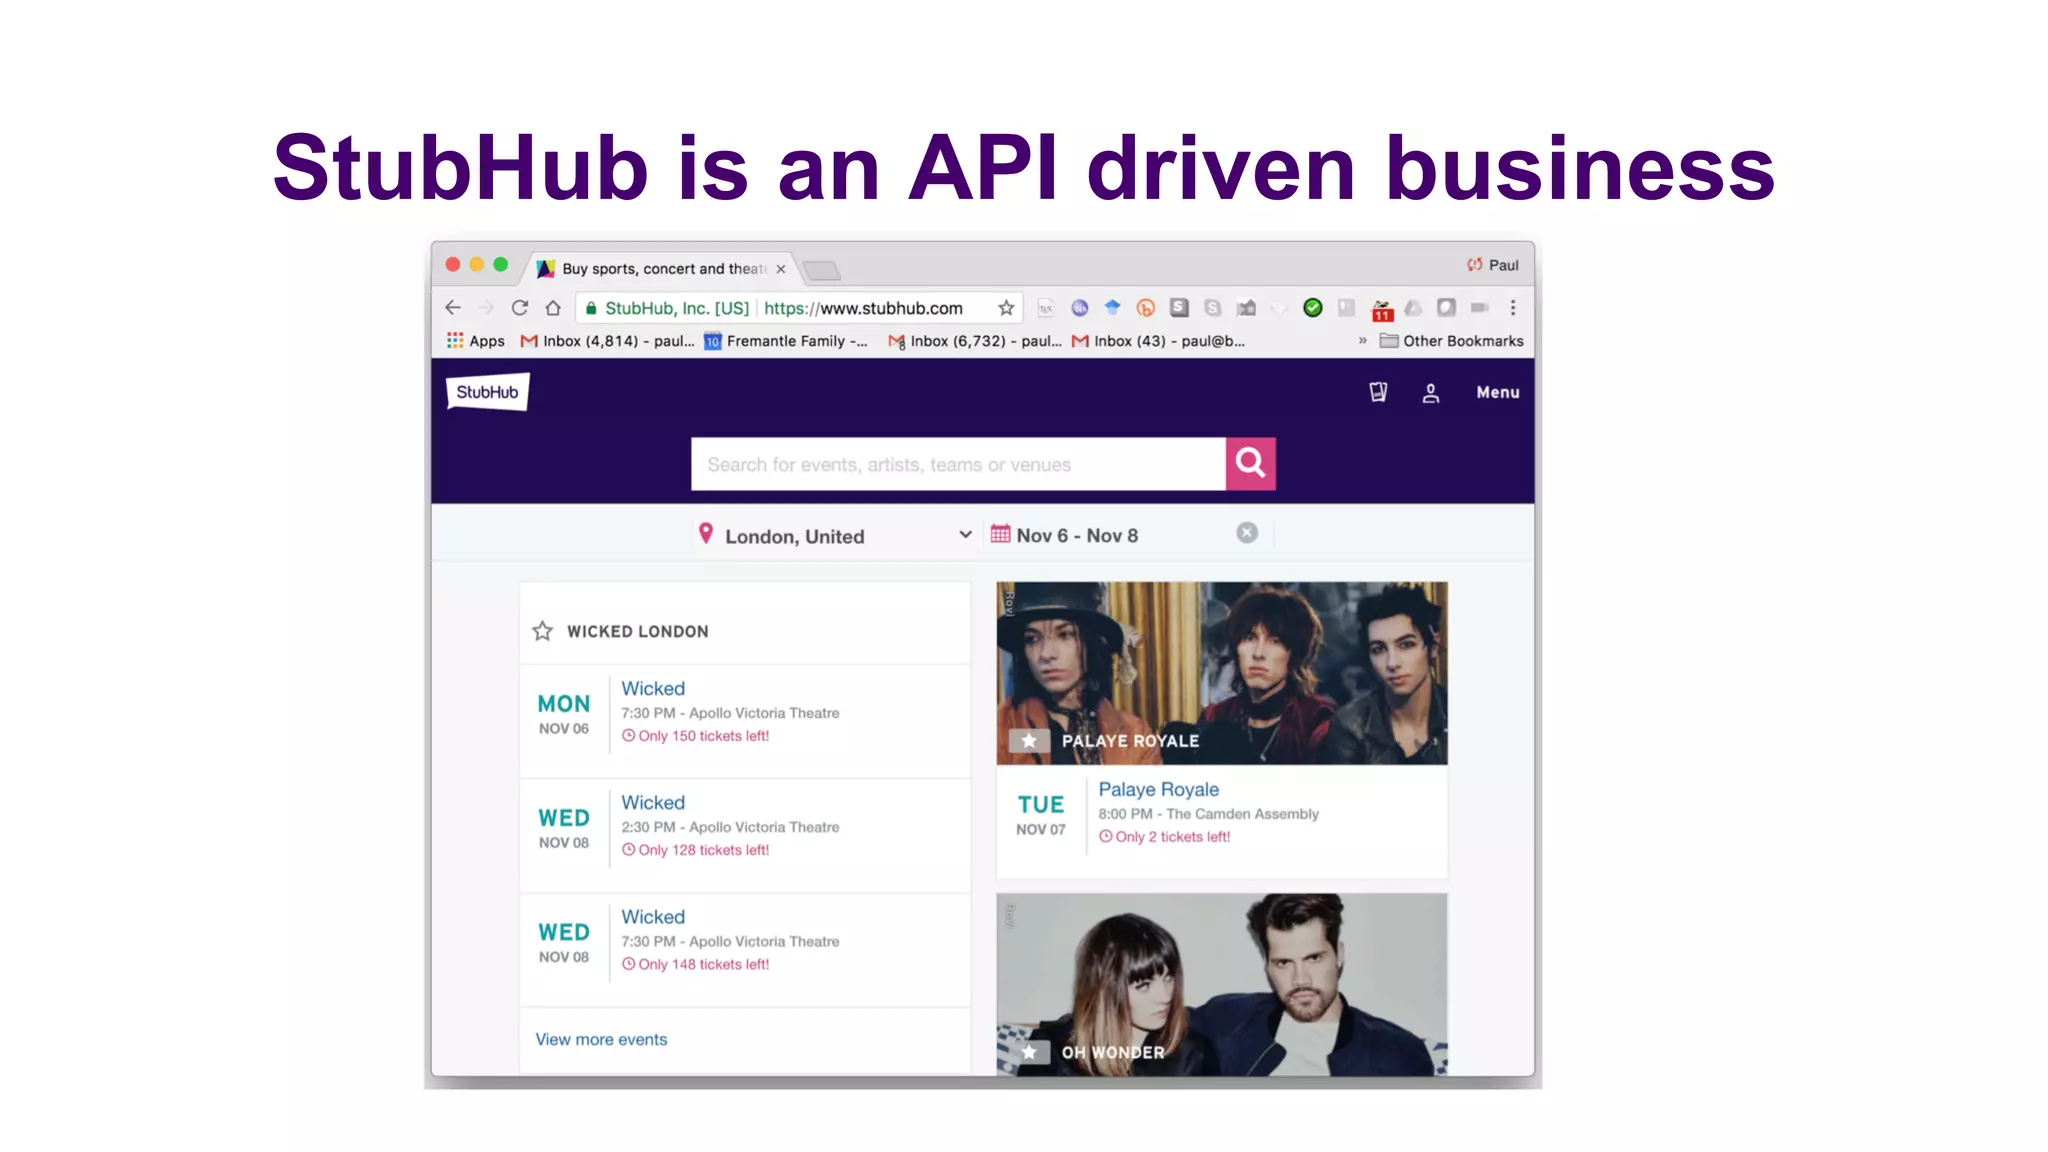Go back with browser back arrow
This screenshot has height=1152, width=2048.
453,308
